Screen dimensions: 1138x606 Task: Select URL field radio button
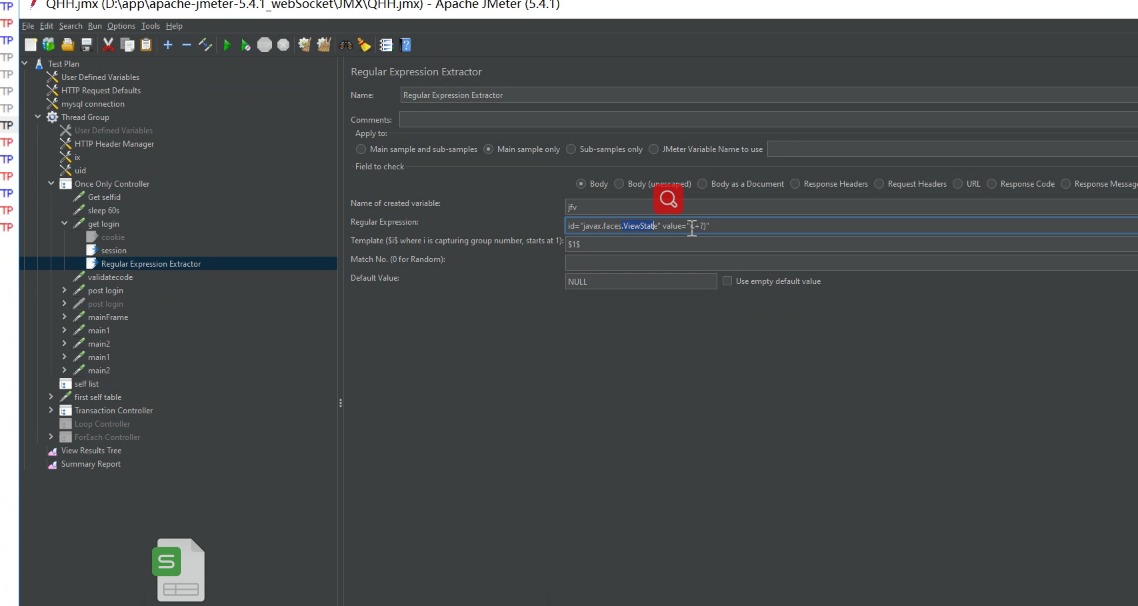pos(958,184)
